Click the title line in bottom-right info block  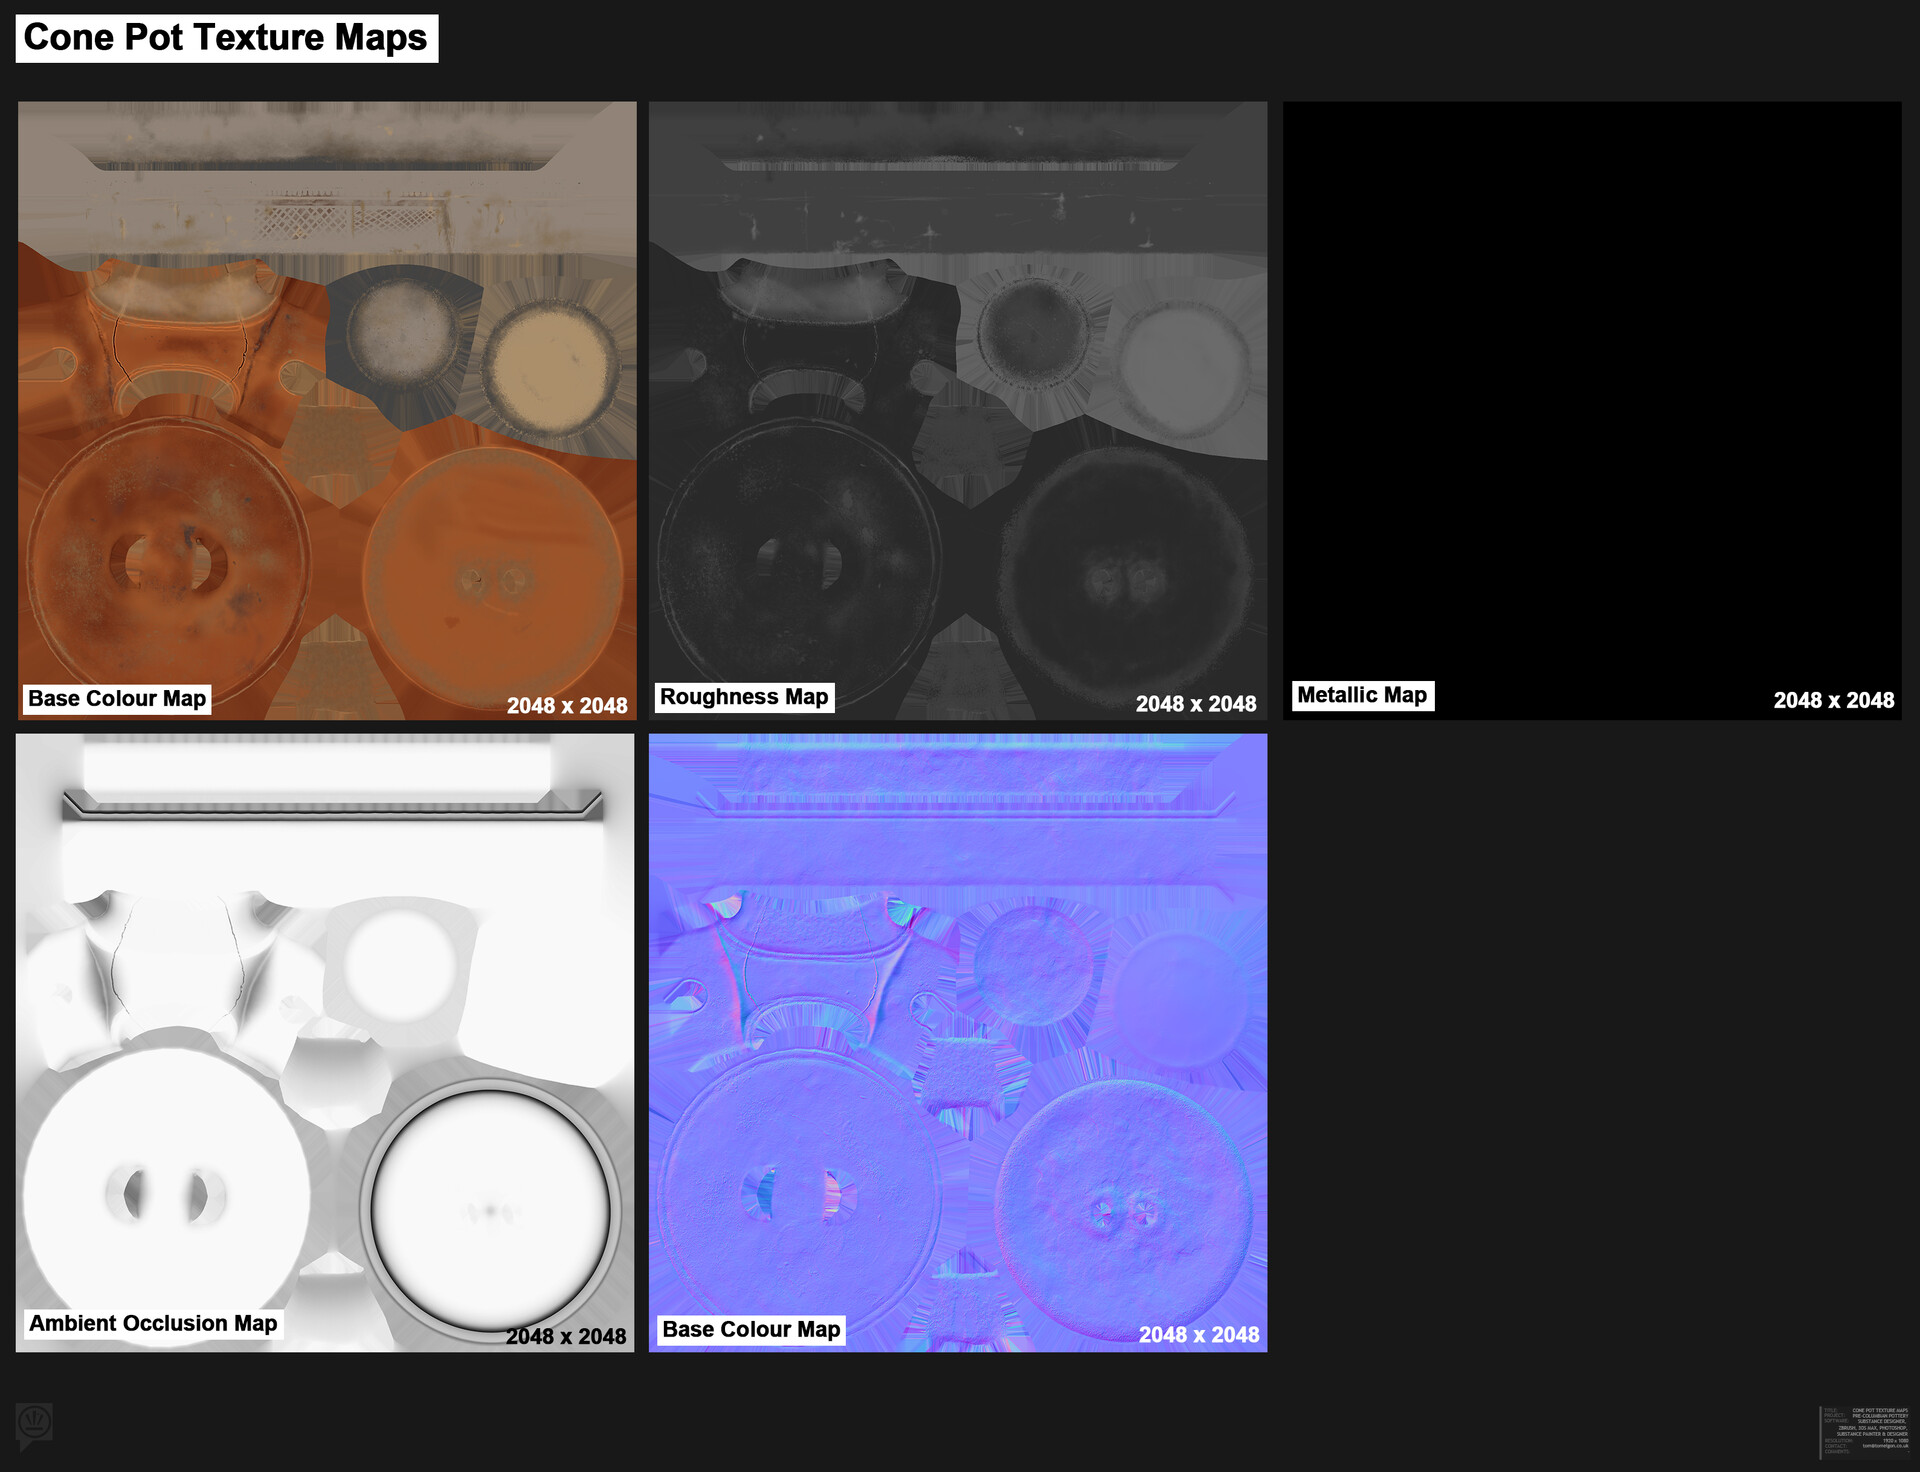coord(1879,1410)
